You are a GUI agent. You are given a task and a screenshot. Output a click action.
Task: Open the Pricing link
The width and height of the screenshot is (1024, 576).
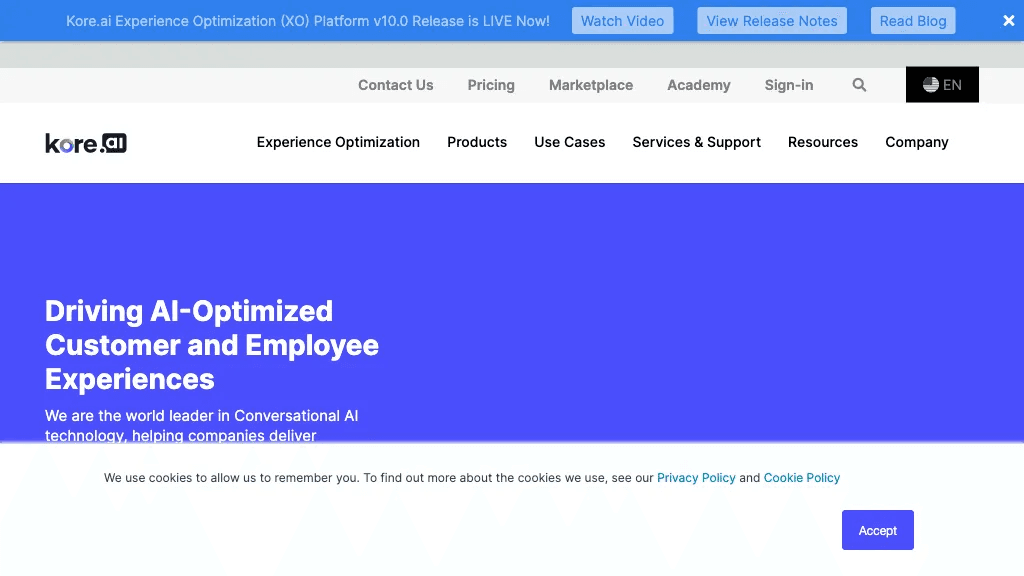[x=490, y=85]
